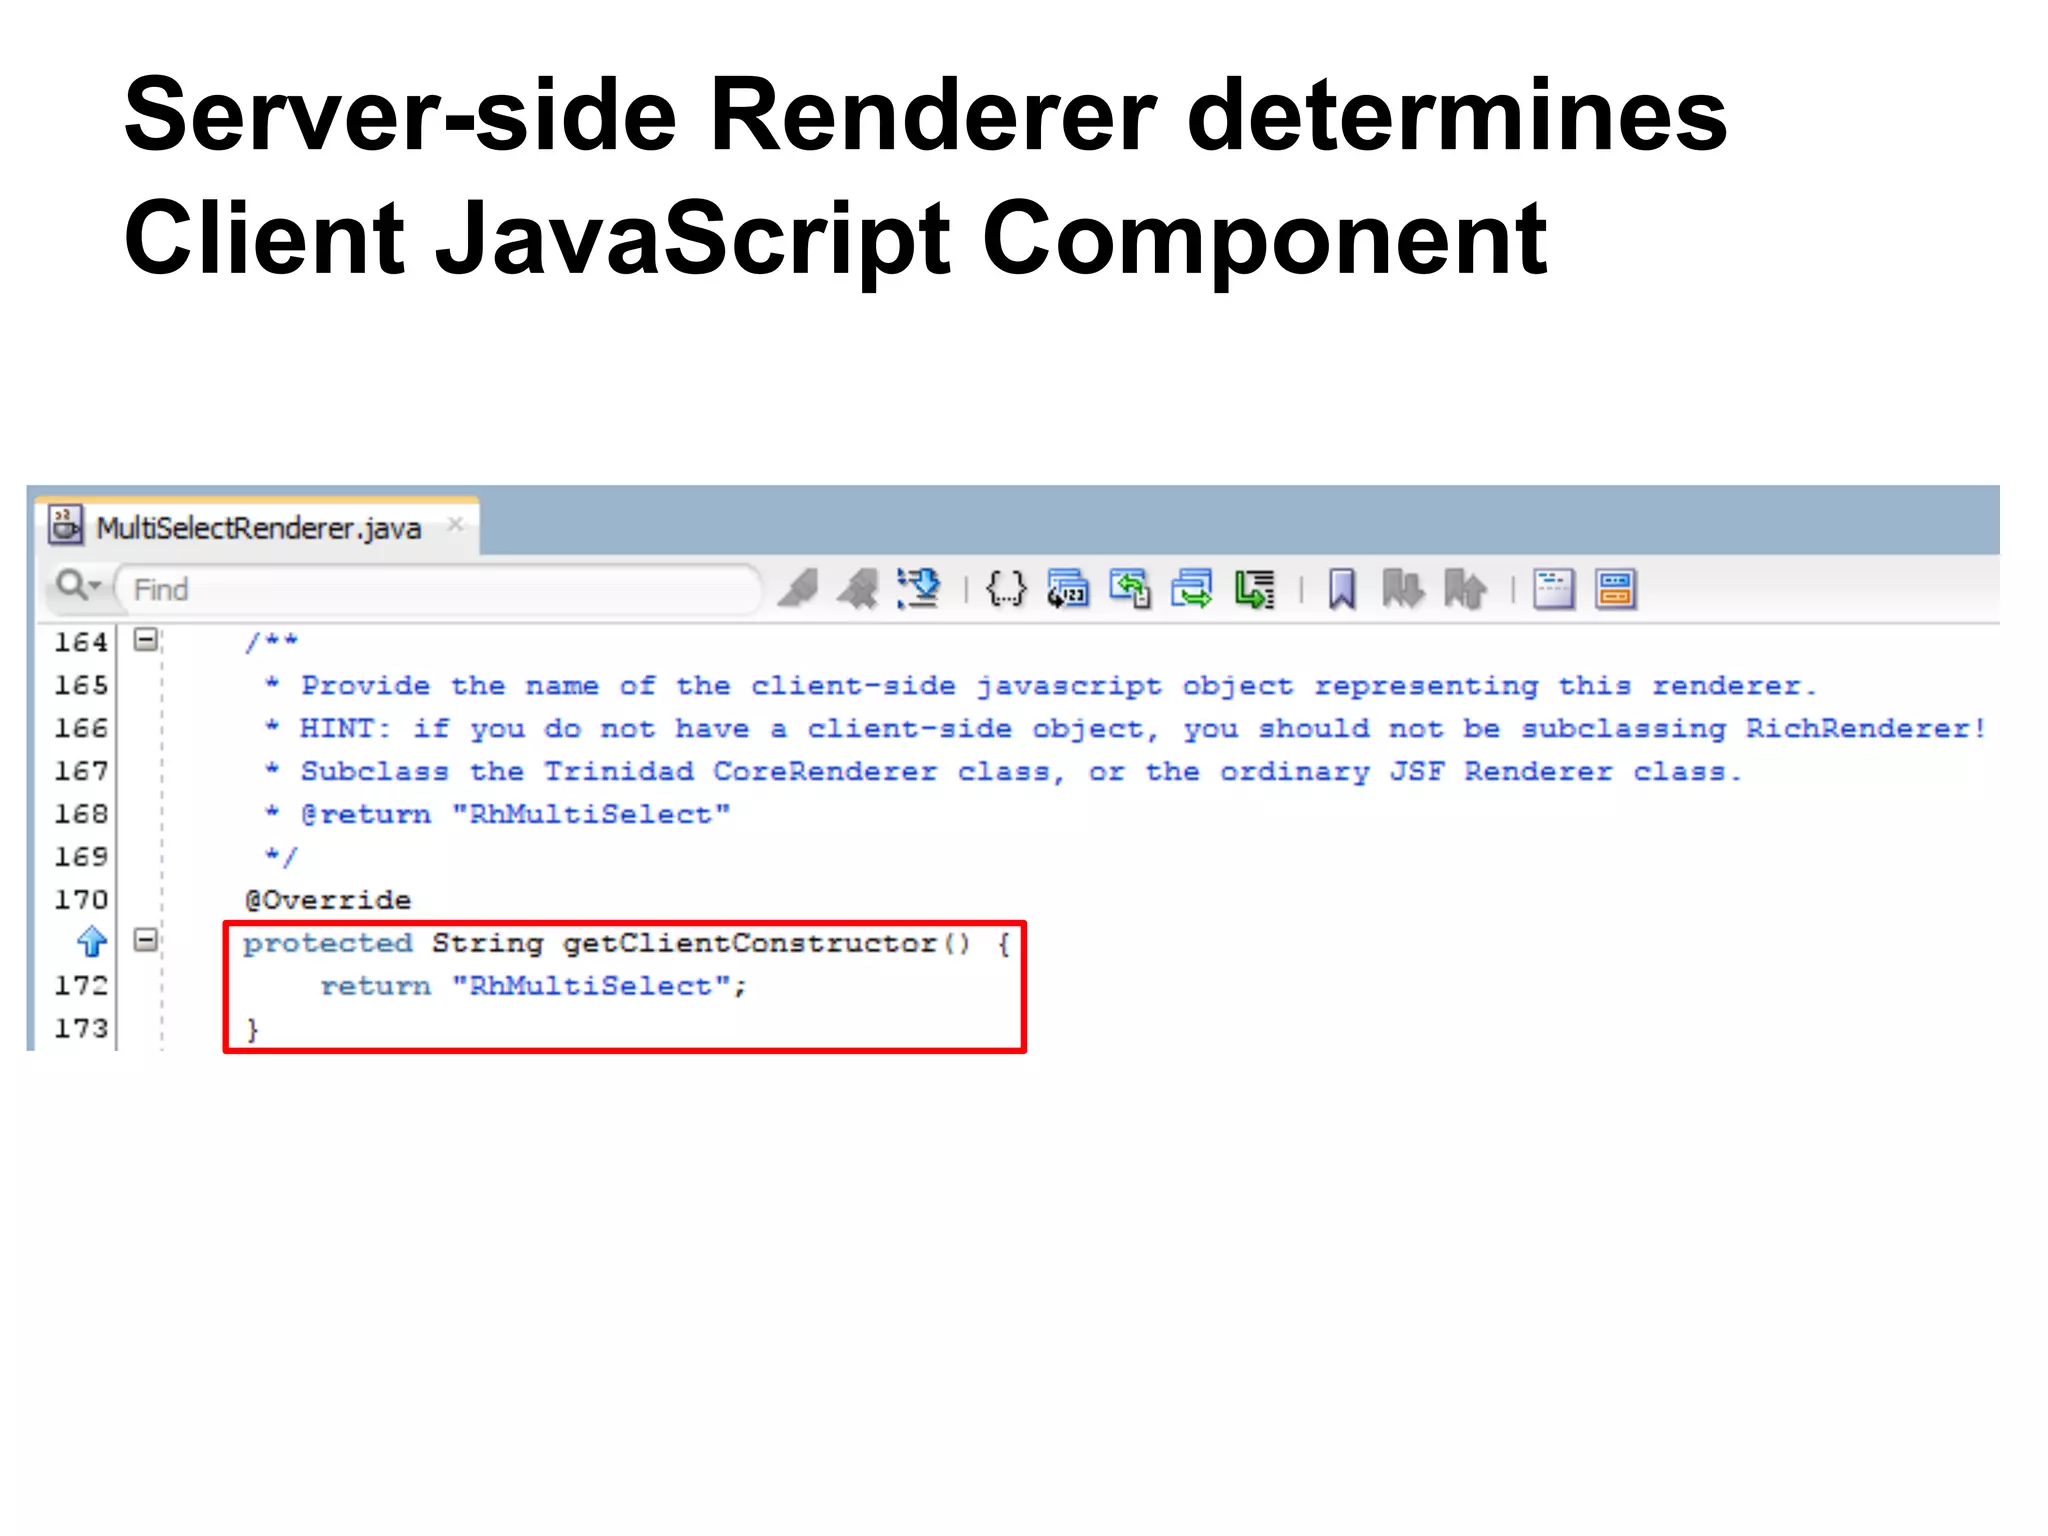This screenshot has width=2048, height=1536.
Task: Click the icon with green back arrow over windows
Action: (x=1130, y=588)
